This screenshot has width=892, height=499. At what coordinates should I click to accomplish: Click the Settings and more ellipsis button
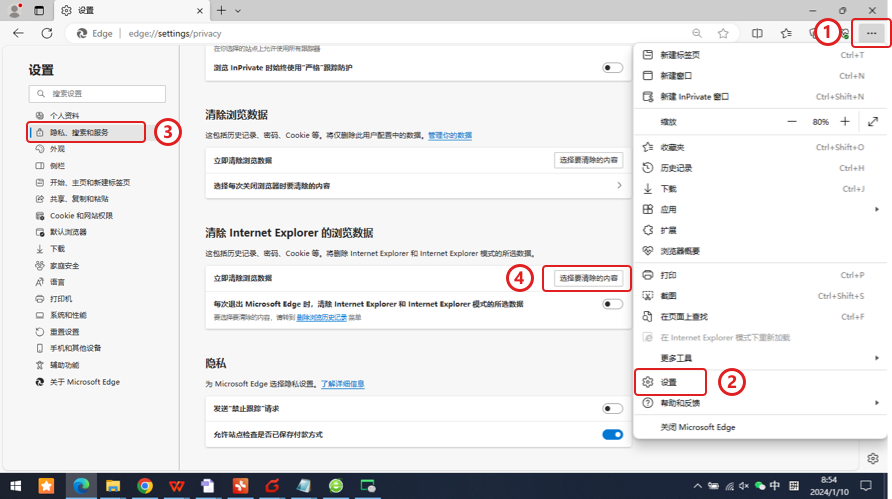tap(871, 34)
